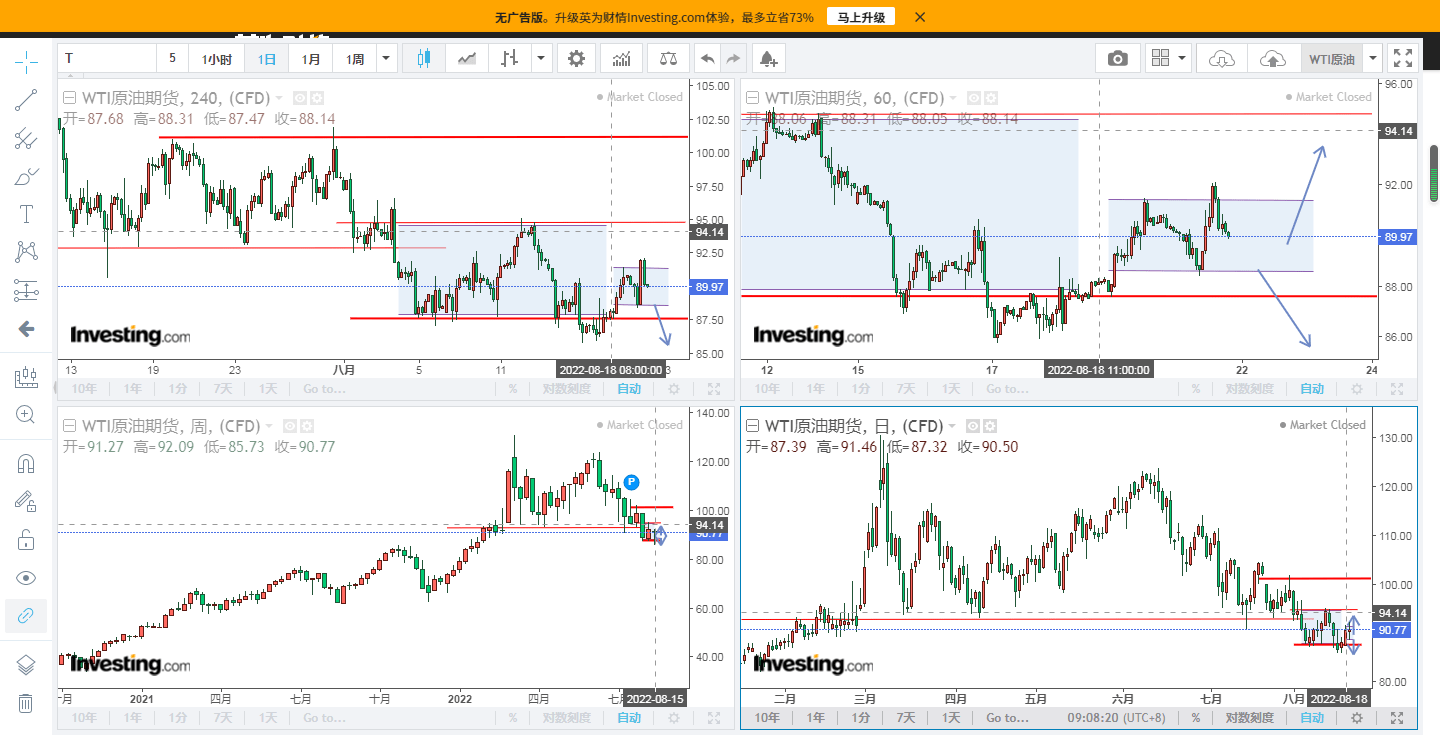
Task: Select the 1月 interval
Action: pos(311,59)
